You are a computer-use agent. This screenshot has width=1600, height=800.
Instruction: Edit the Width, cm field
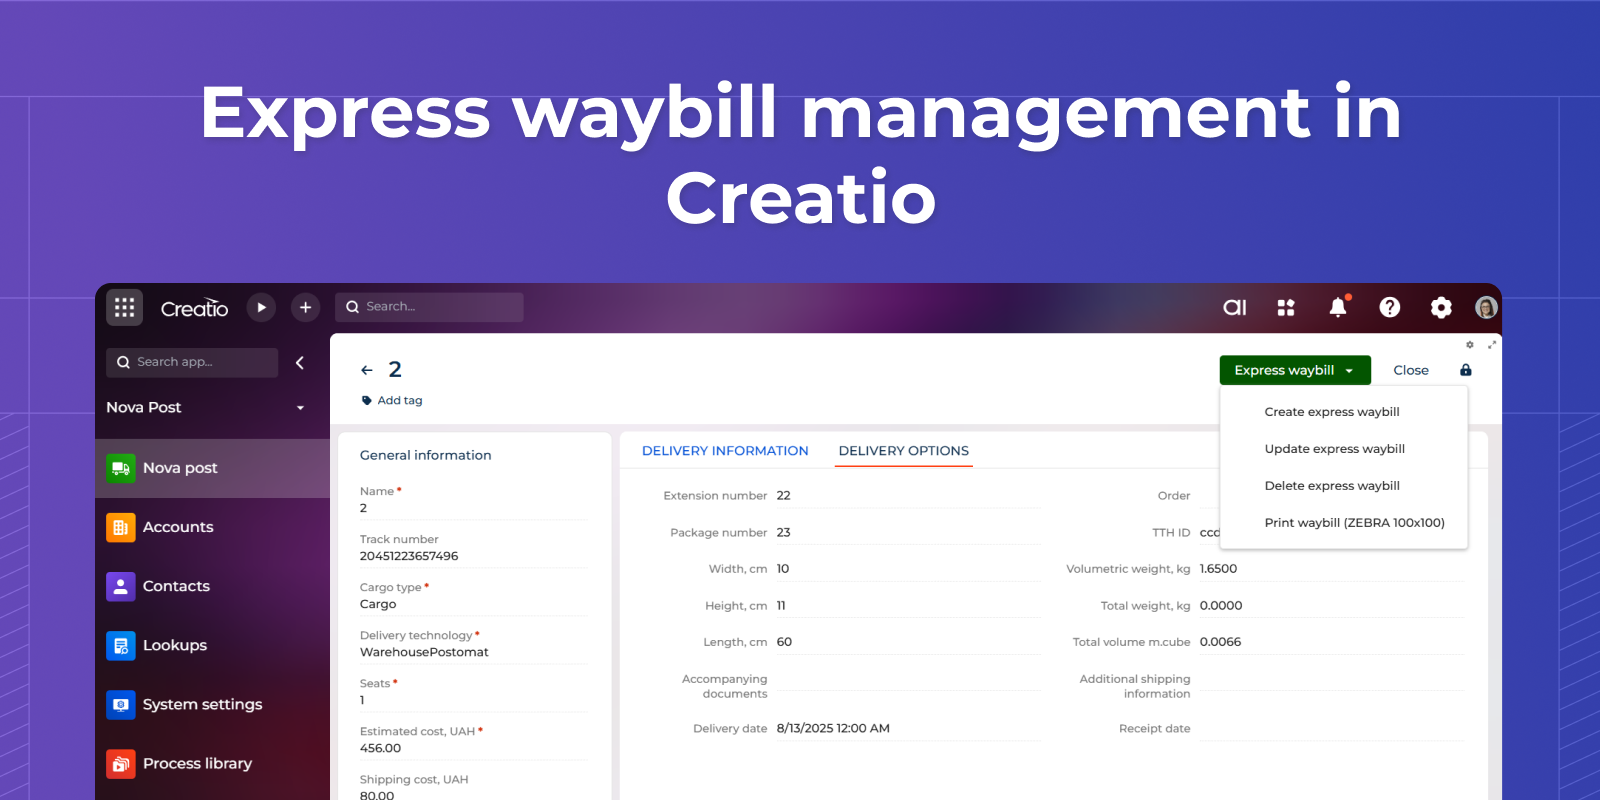click(907, 569)
